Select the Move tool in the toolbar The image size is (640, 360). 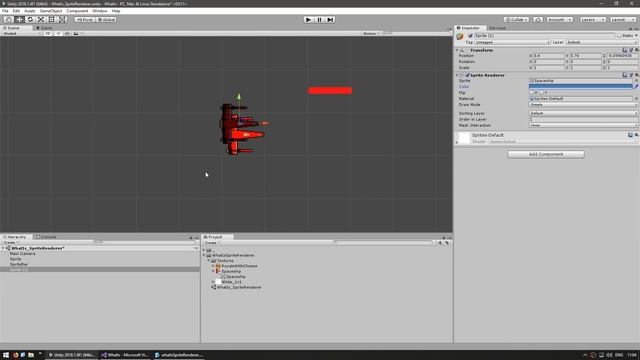[19, 20]
